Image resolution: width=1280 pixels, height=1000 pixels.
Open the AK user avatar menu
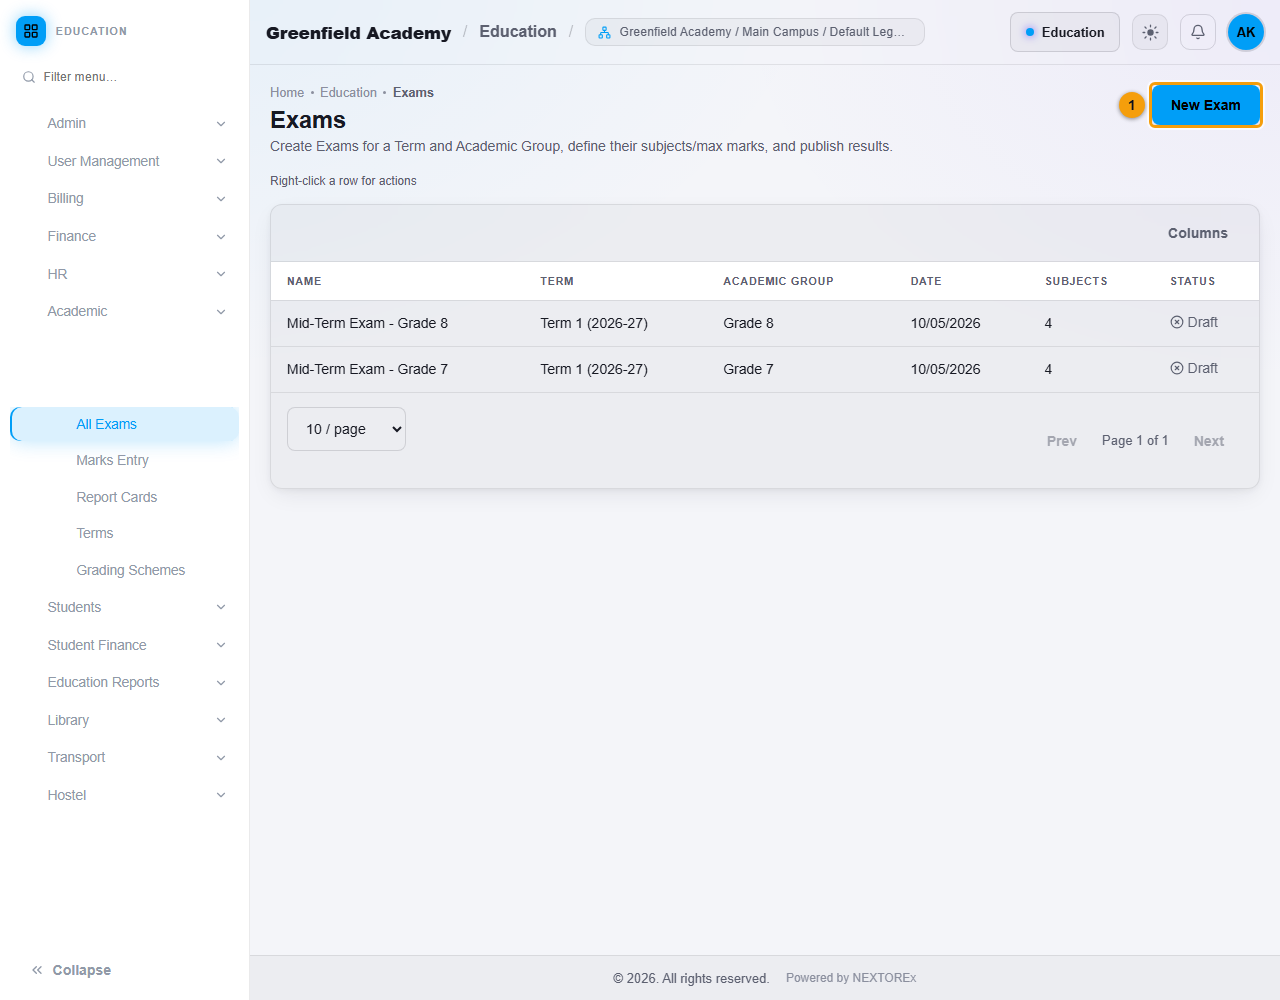pyautogui.click(x=1246, y=32)
